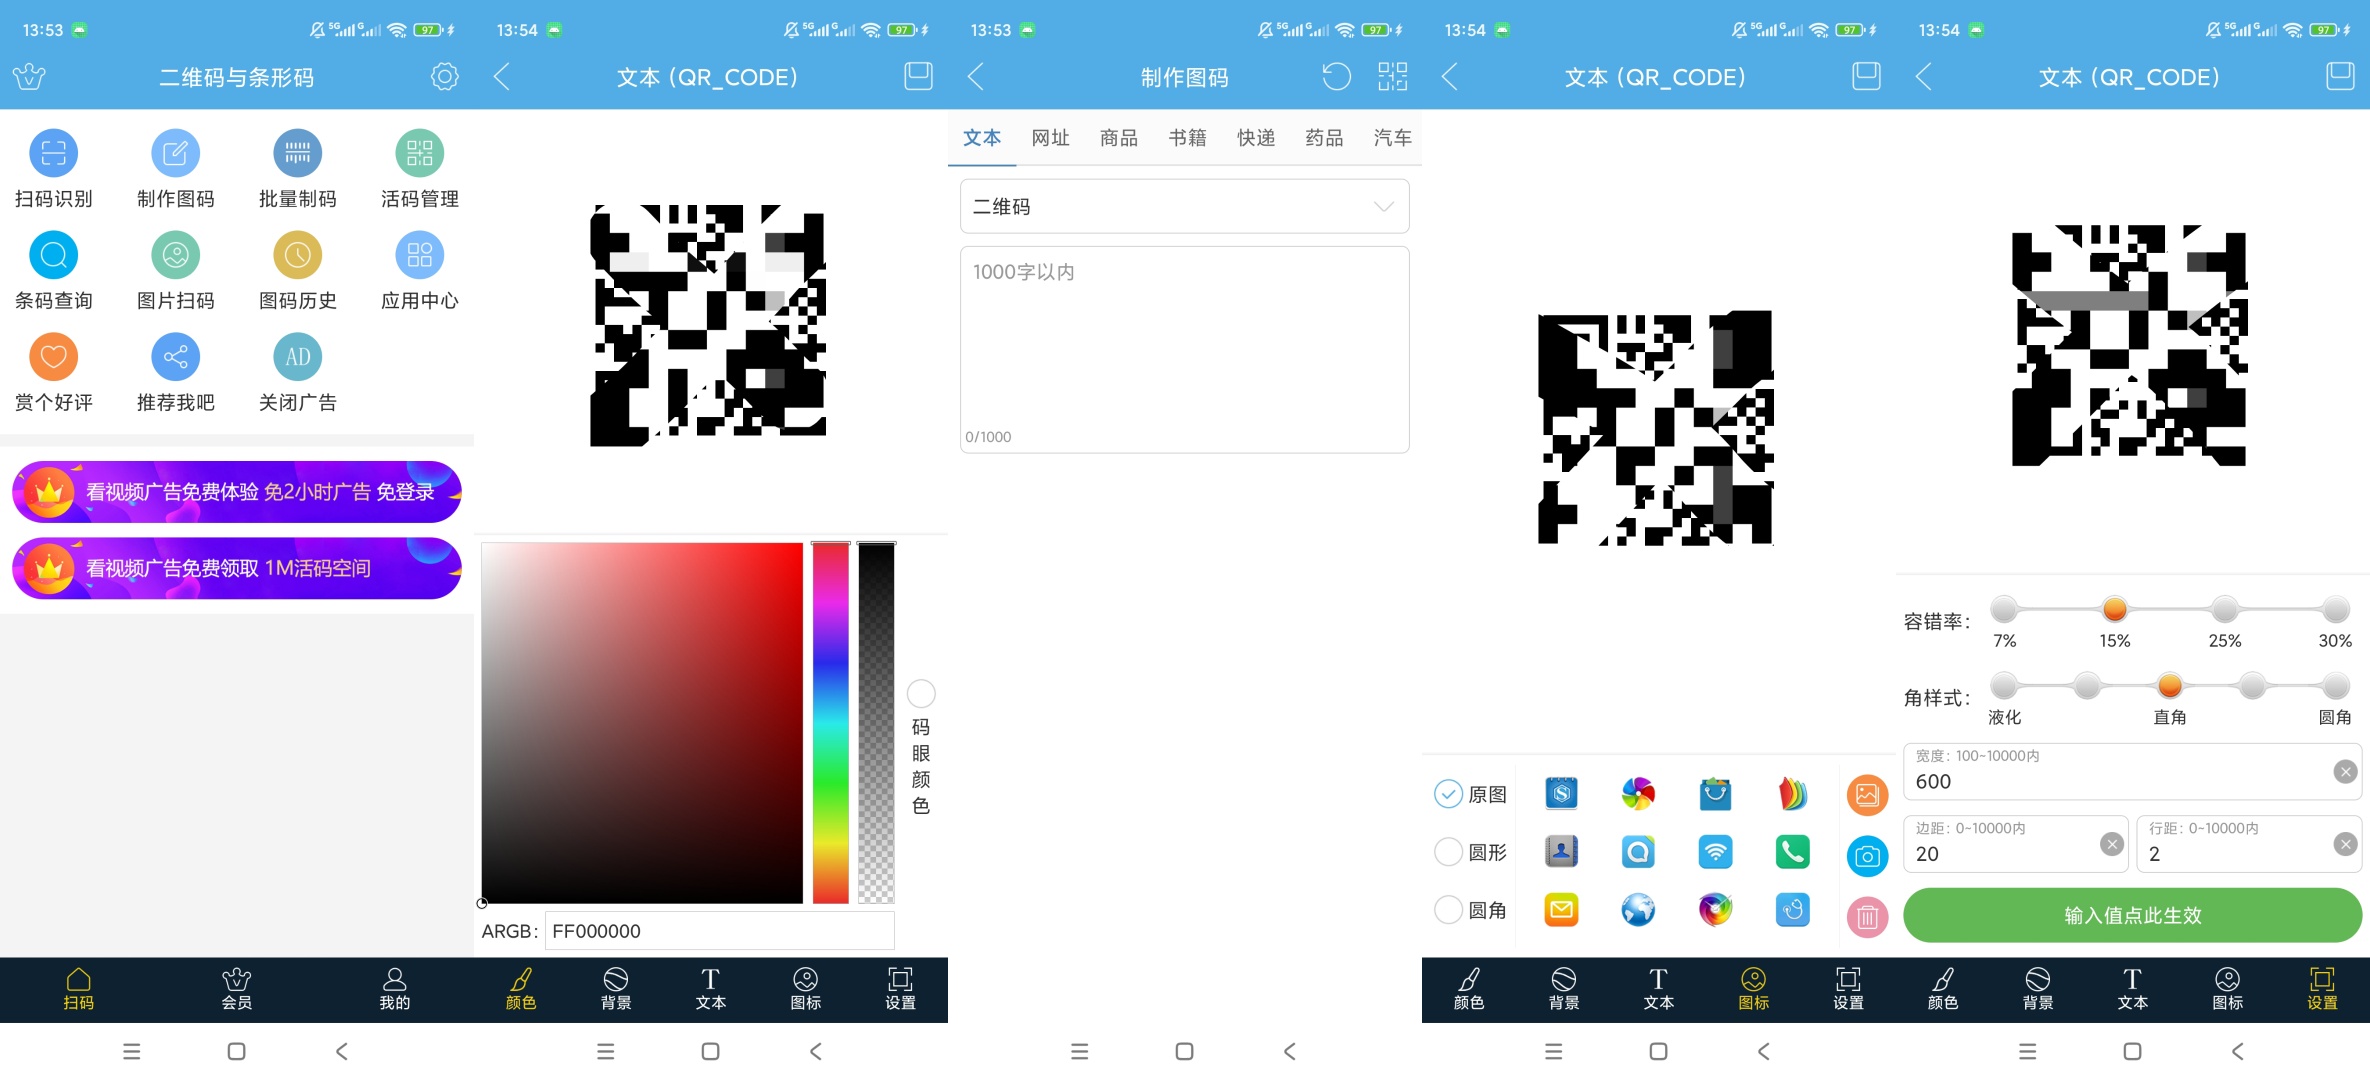The image size is (2370, 1080).
Task: Open the 条码查询 search icon
Action: tap(54, 255)
